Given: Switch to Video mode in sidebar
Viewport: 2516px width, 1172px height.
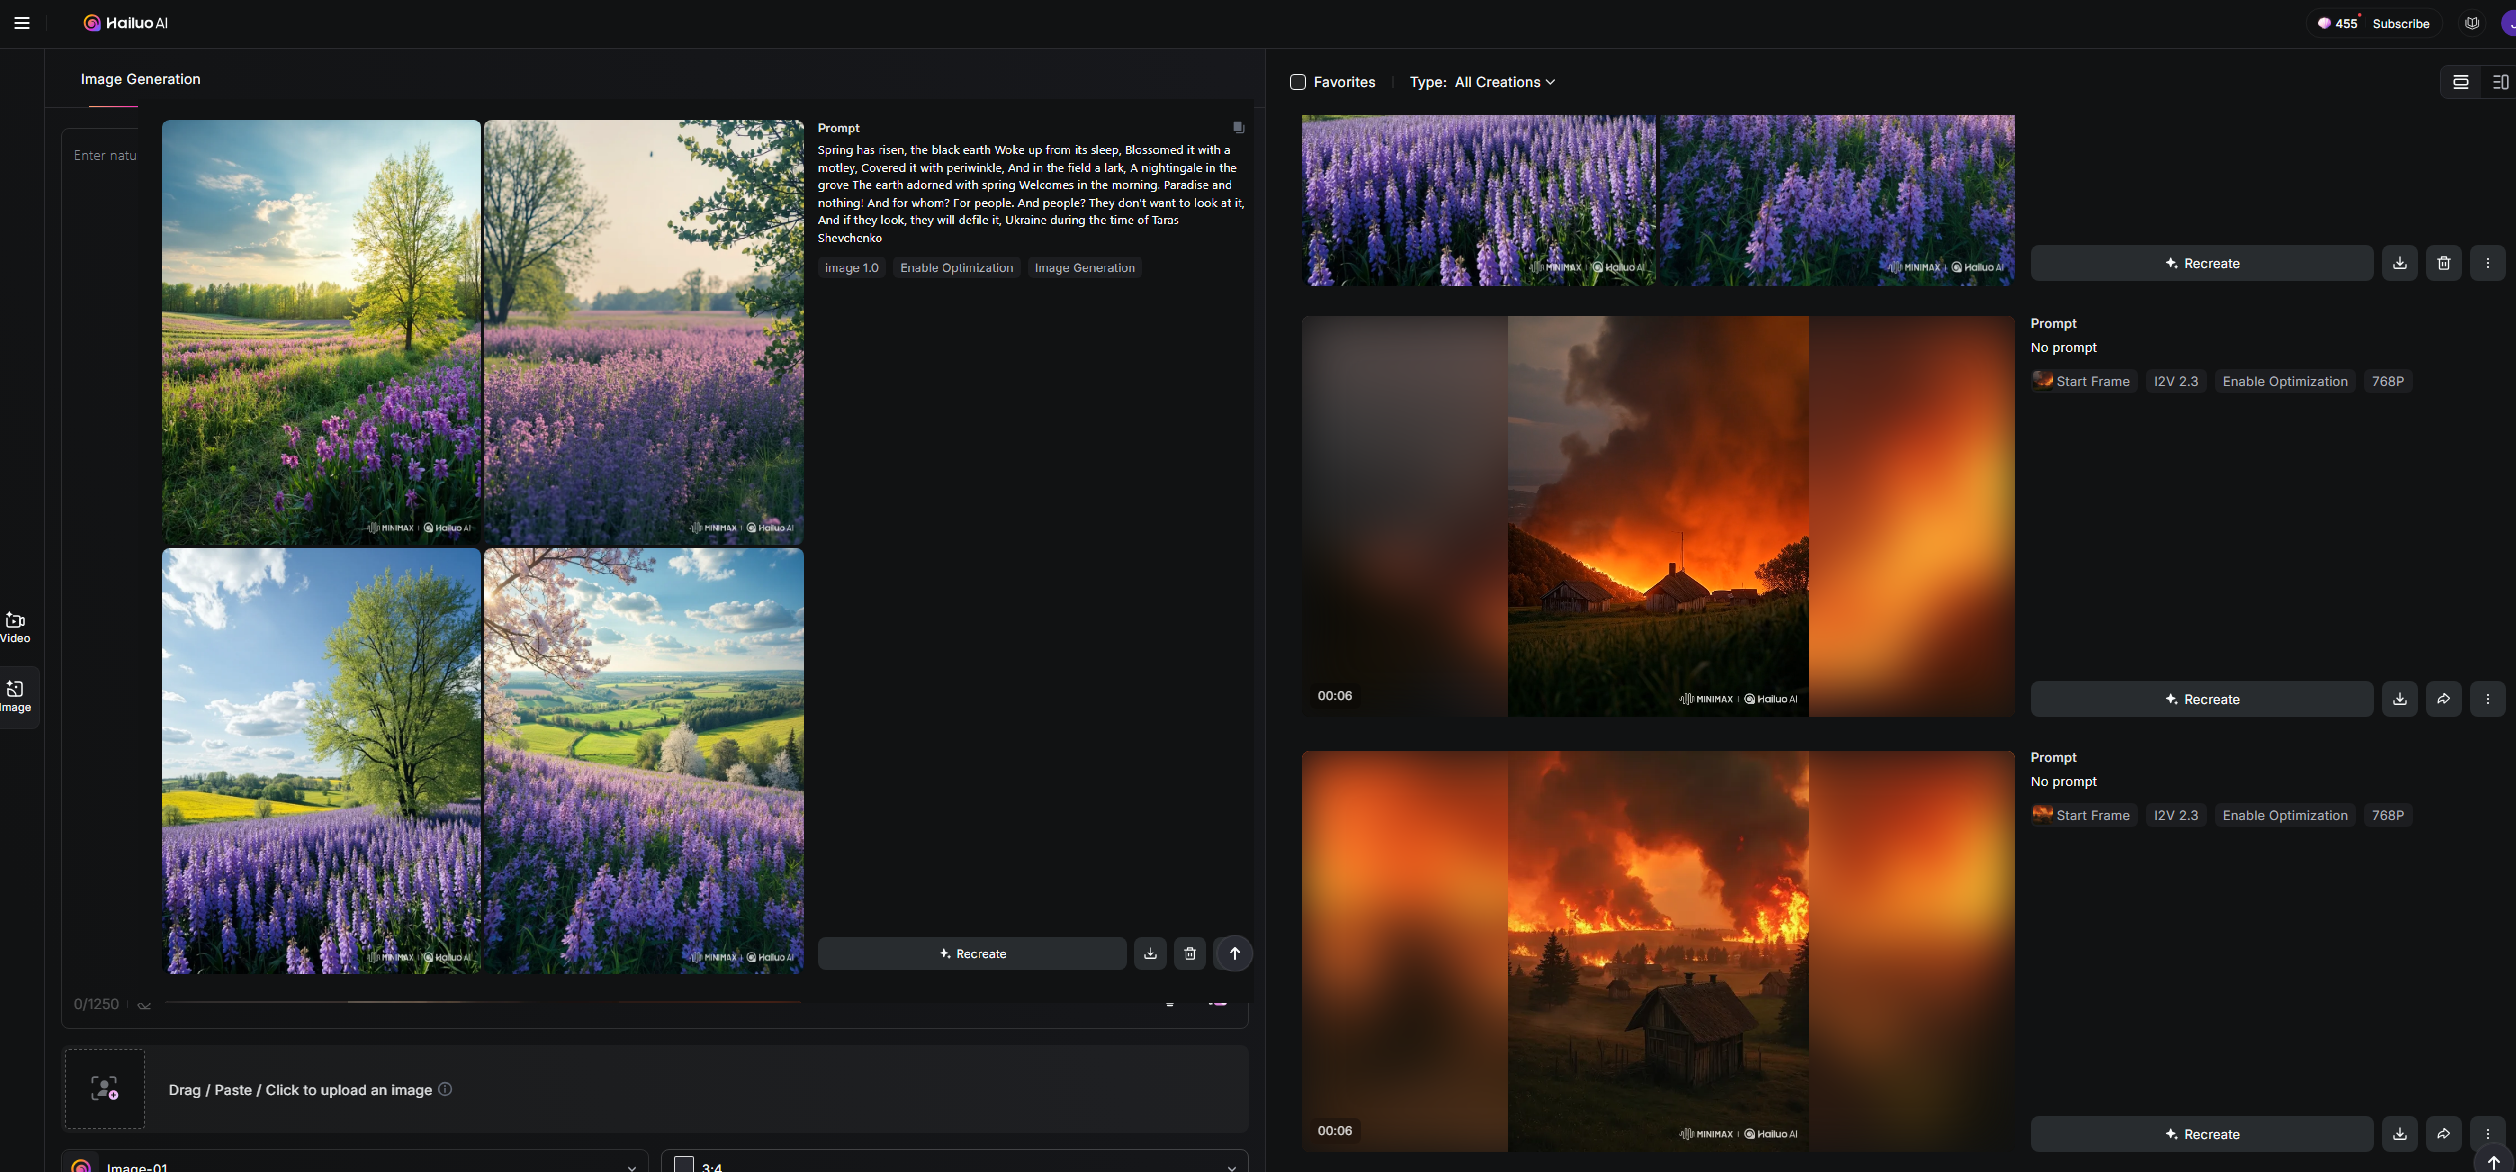Looking at the screenshot, I should (x=16, y=627).
